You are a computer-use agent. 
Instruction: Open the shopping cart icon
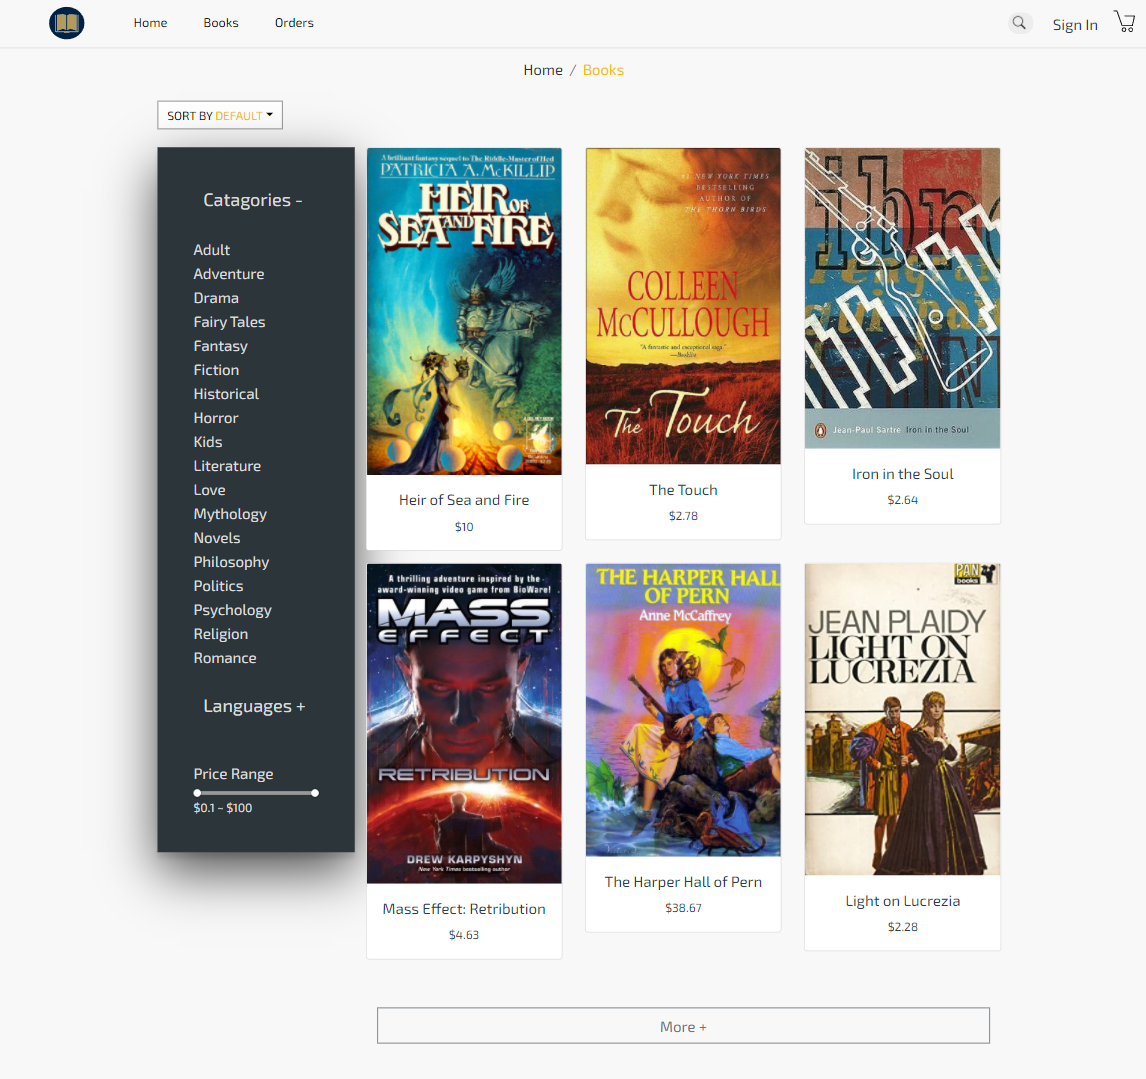[x=1125, y=21]
